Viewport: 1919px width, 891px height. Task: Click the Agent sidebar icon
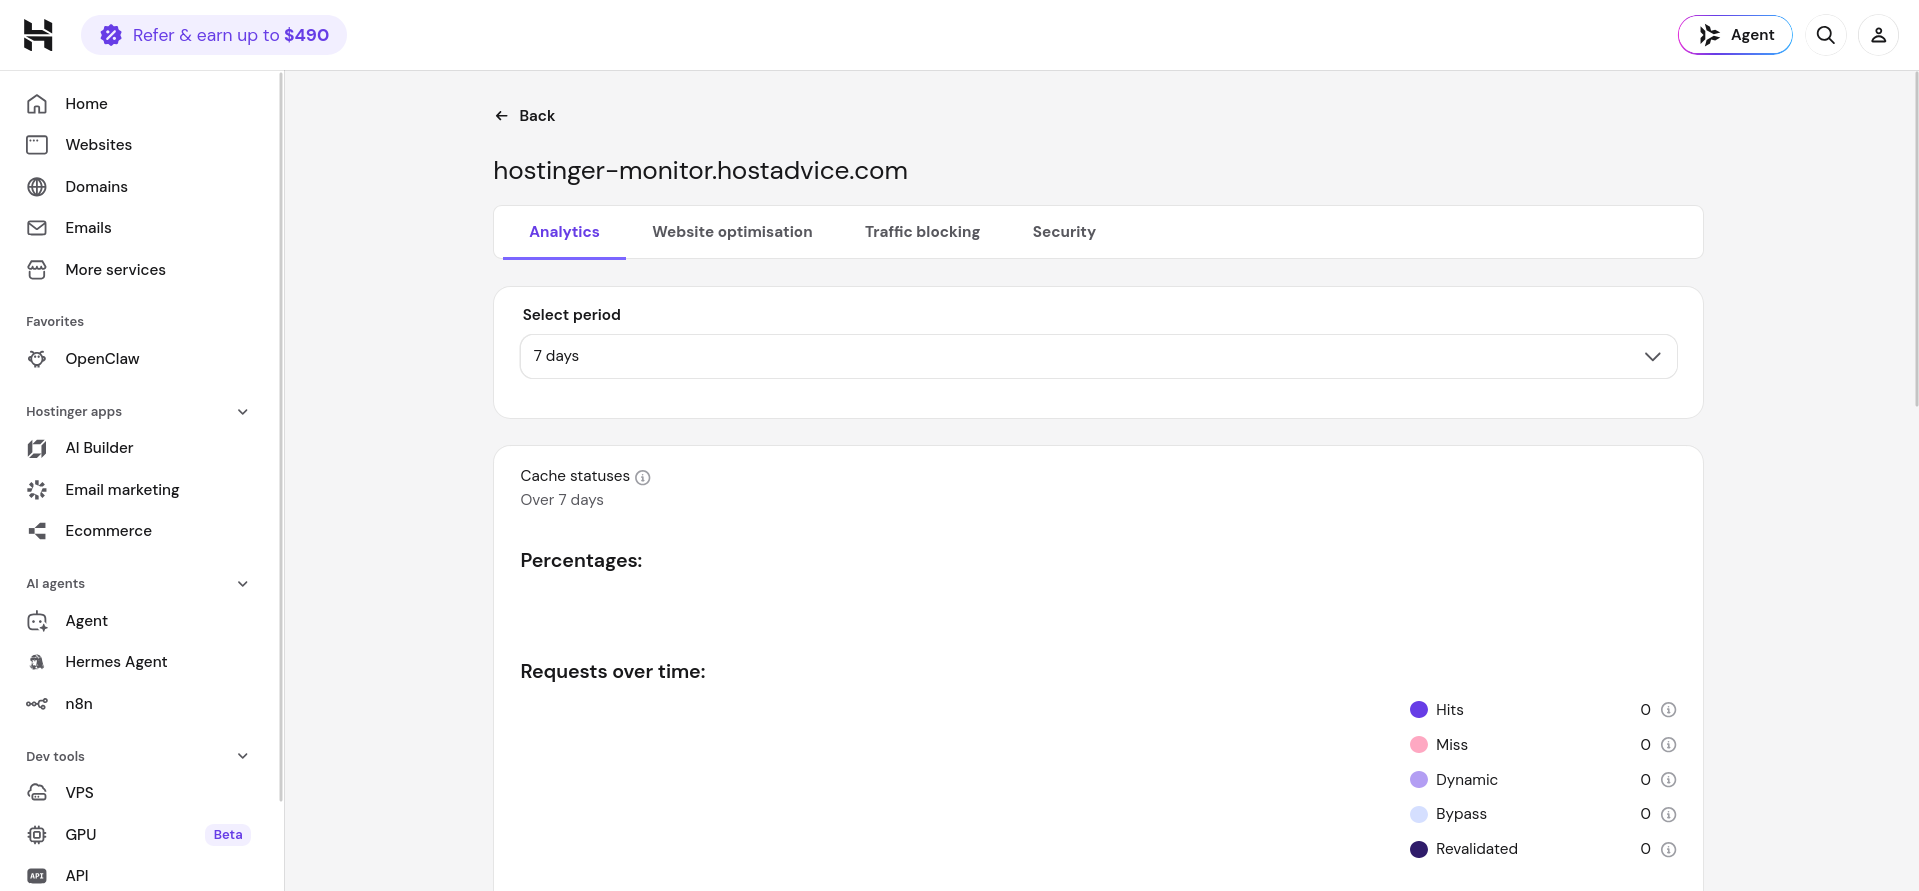37,621
